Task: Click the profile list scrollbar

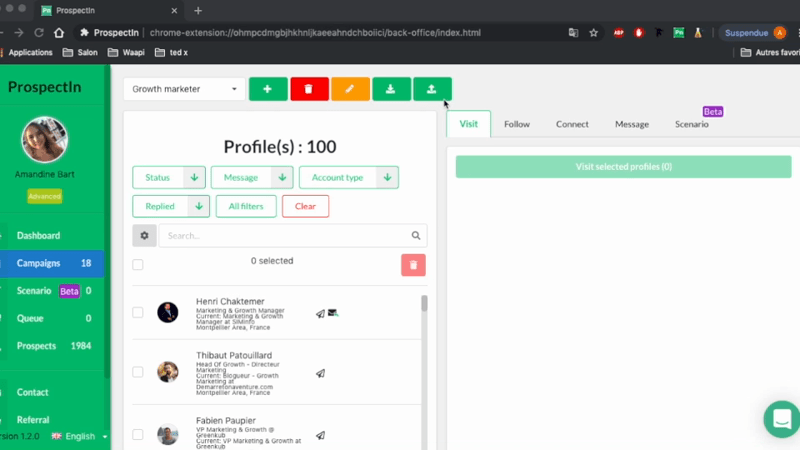Action: (x=424, y=304)
